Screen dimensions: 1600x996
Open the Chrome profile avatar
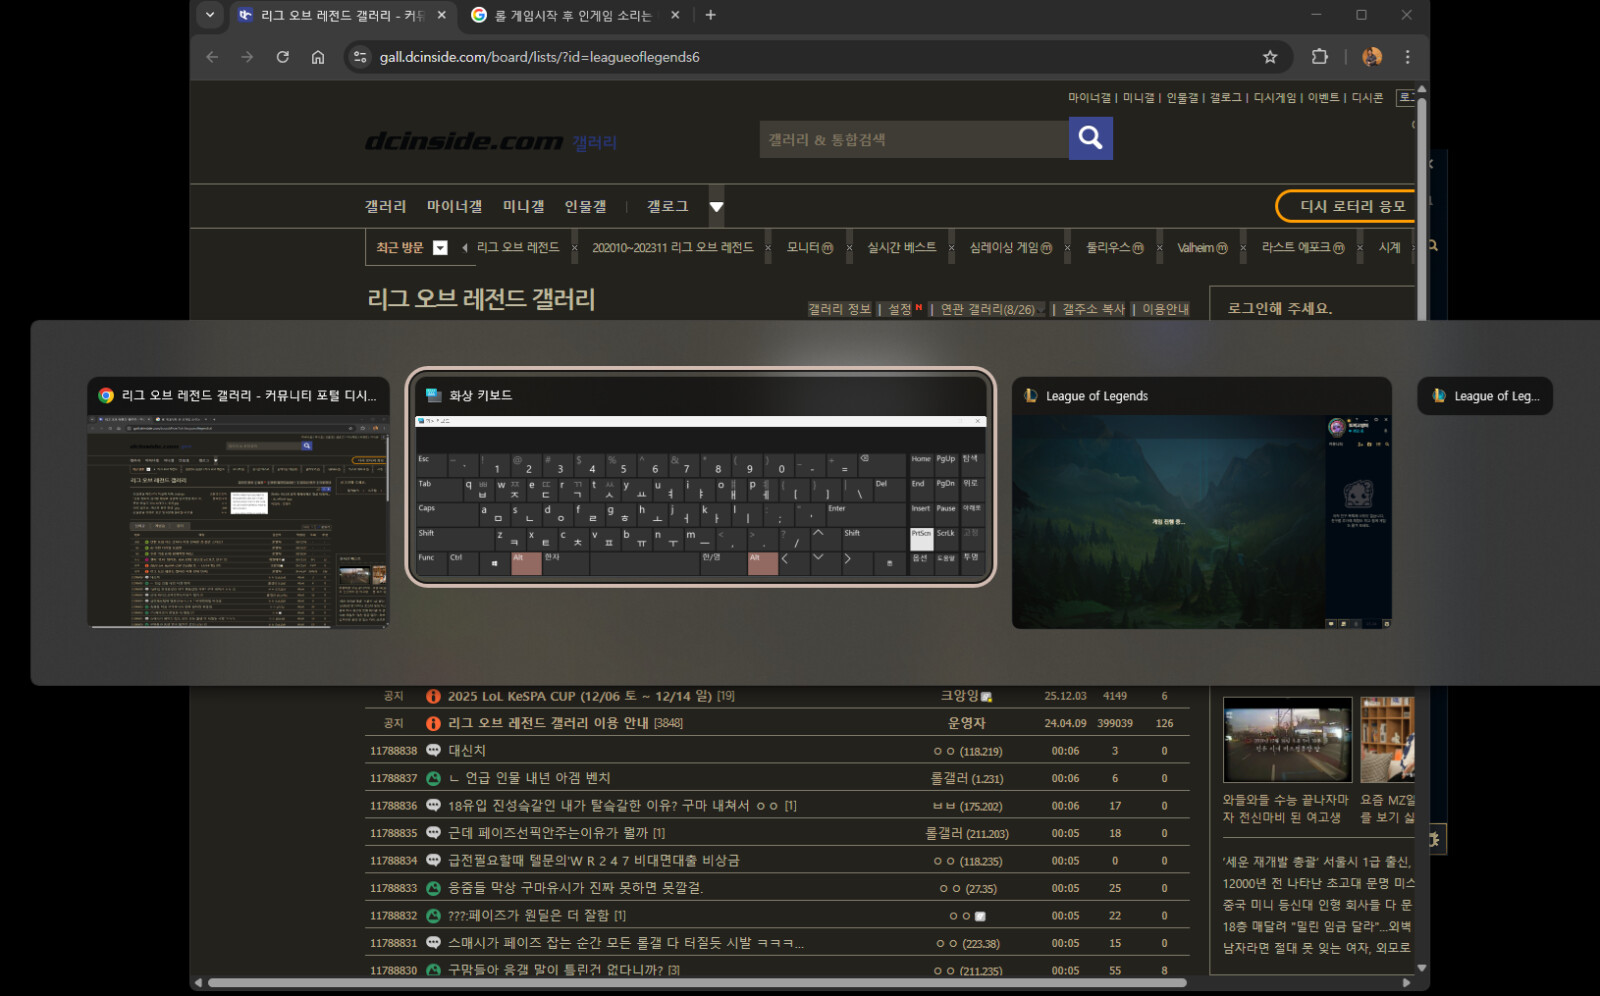(1372, 57)
